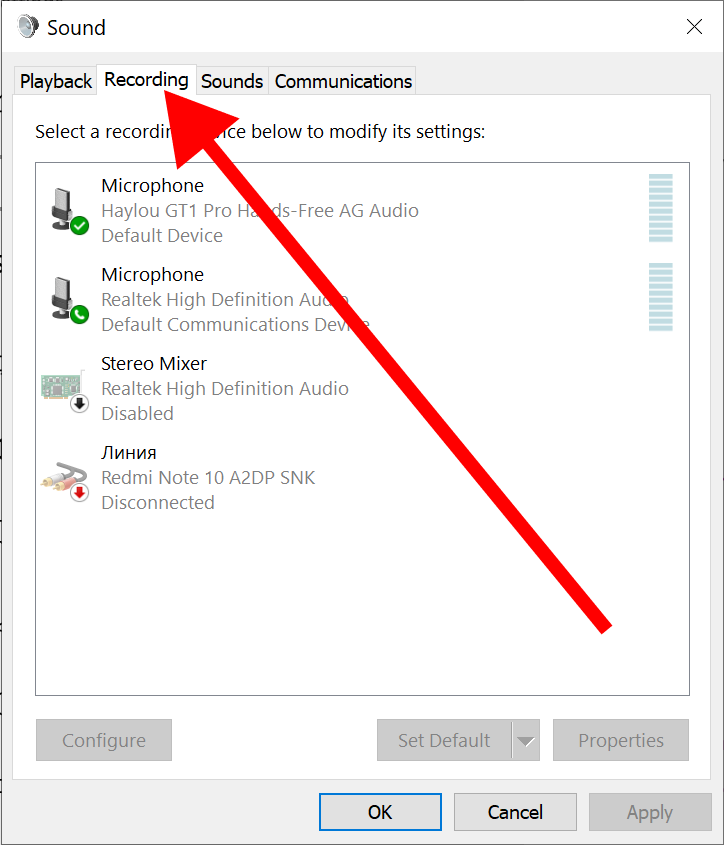Click the Realtek microphone level meter
Viewport: 724px width, 845px height.
pyautogui.click(x=660, y=297)
